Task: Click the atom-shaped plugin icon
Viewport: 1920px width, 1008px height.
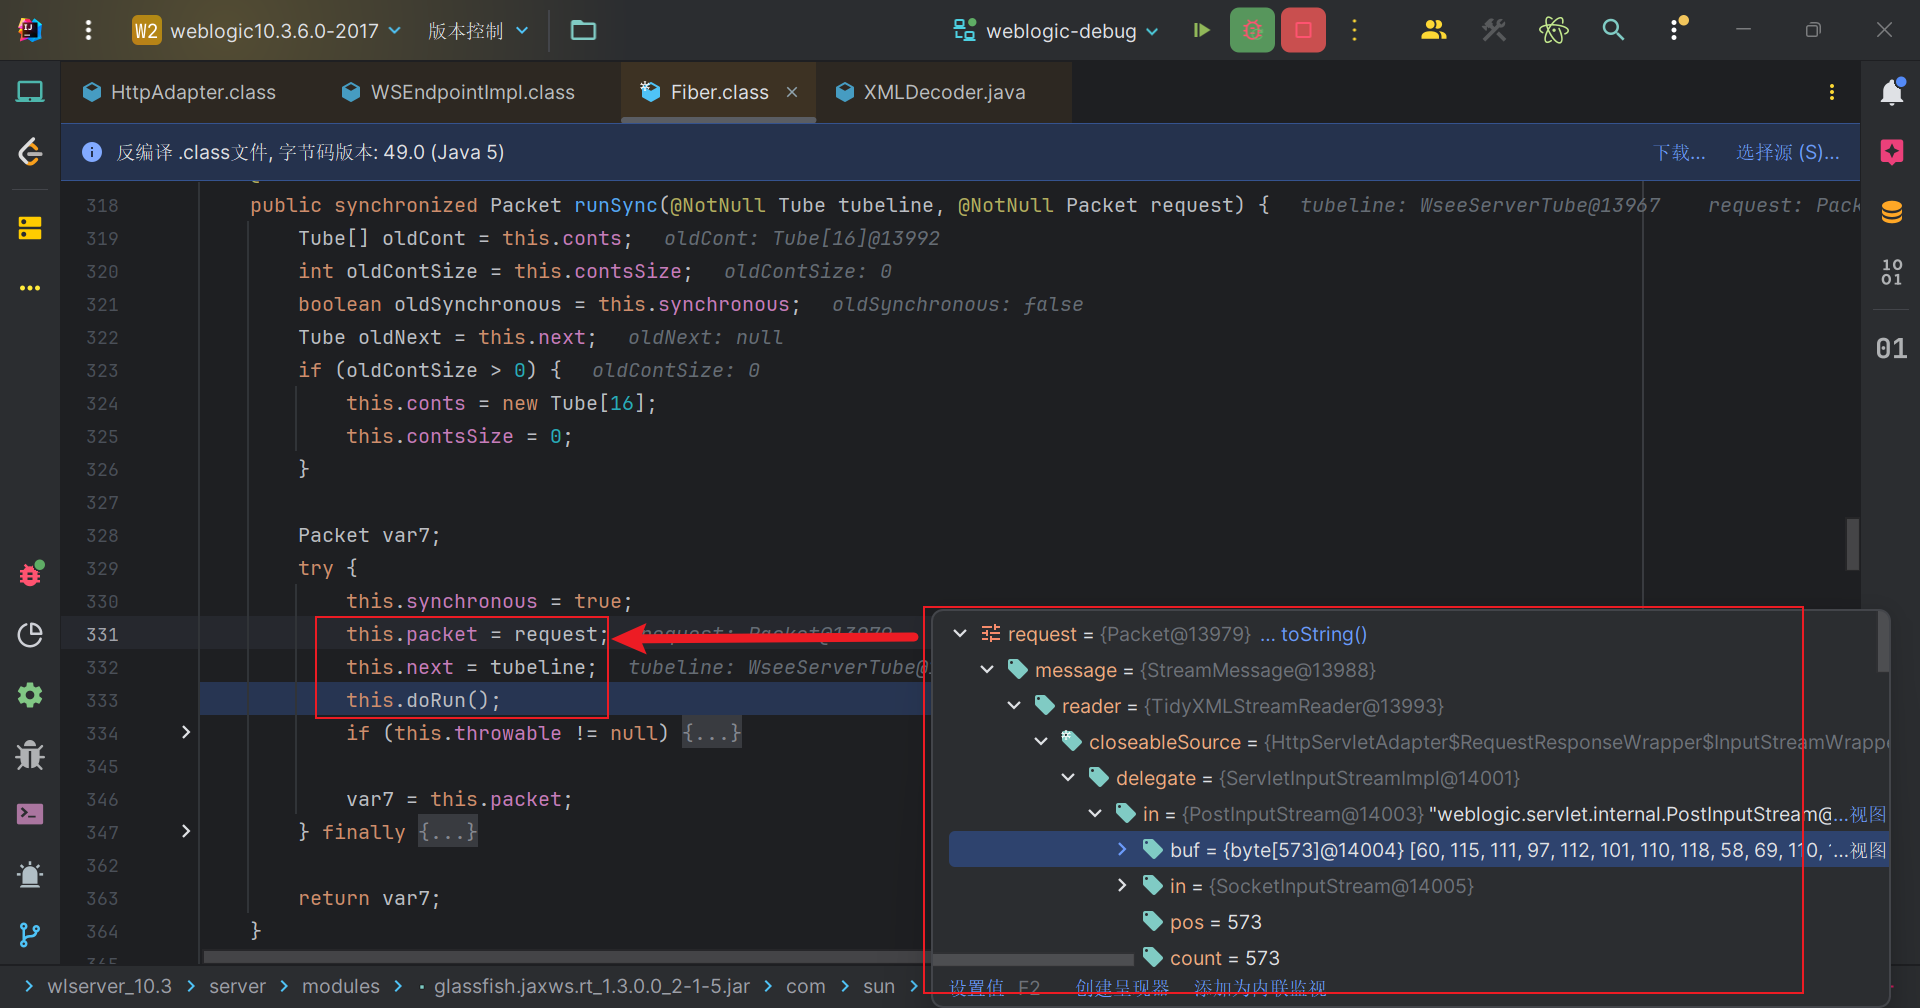Action: 1554,30
